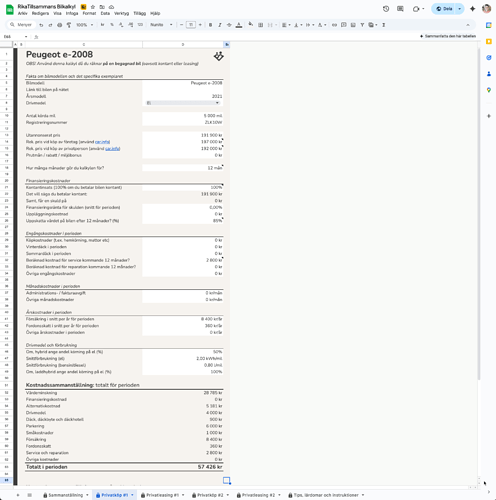
Task: Open the Redigera menu
Action: 40,13
